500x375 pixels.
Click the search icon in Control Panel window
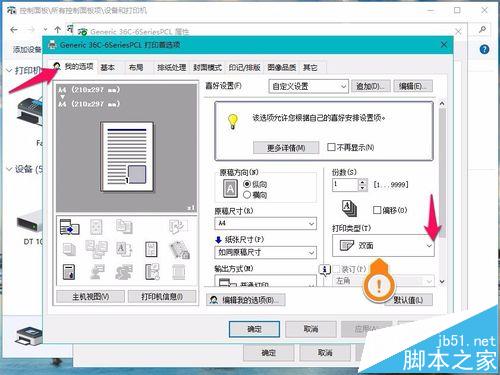(482, 30)
